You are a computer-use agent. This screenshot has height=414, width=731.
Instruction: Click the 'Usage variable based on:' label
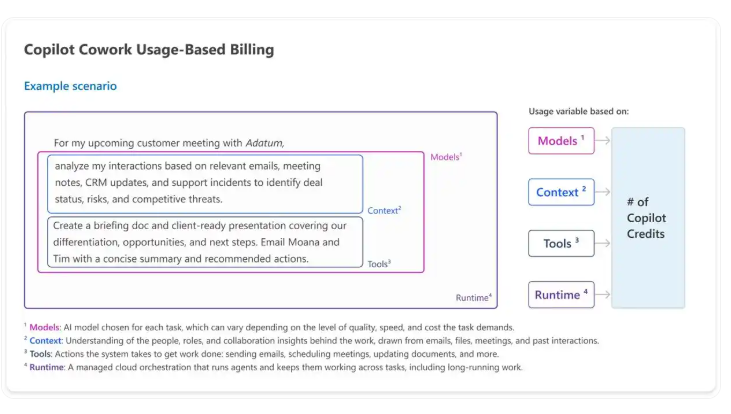click(579, 111)
